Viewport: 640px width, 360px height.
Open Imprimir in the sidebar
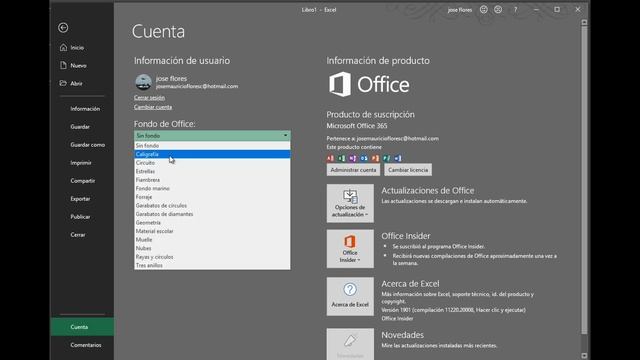coord(82,162)
